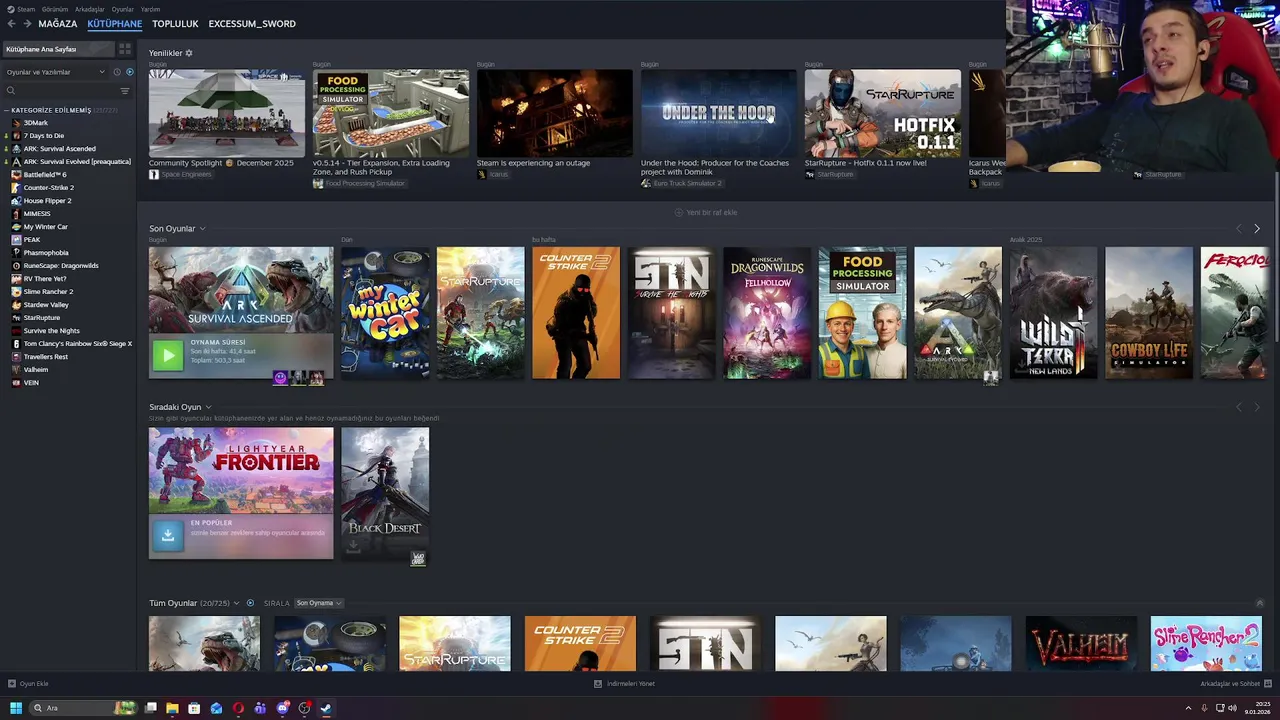Show hidden tray icons chevron
Image resolution: width=1280 pixels, height=720 pixels.
1189,708
